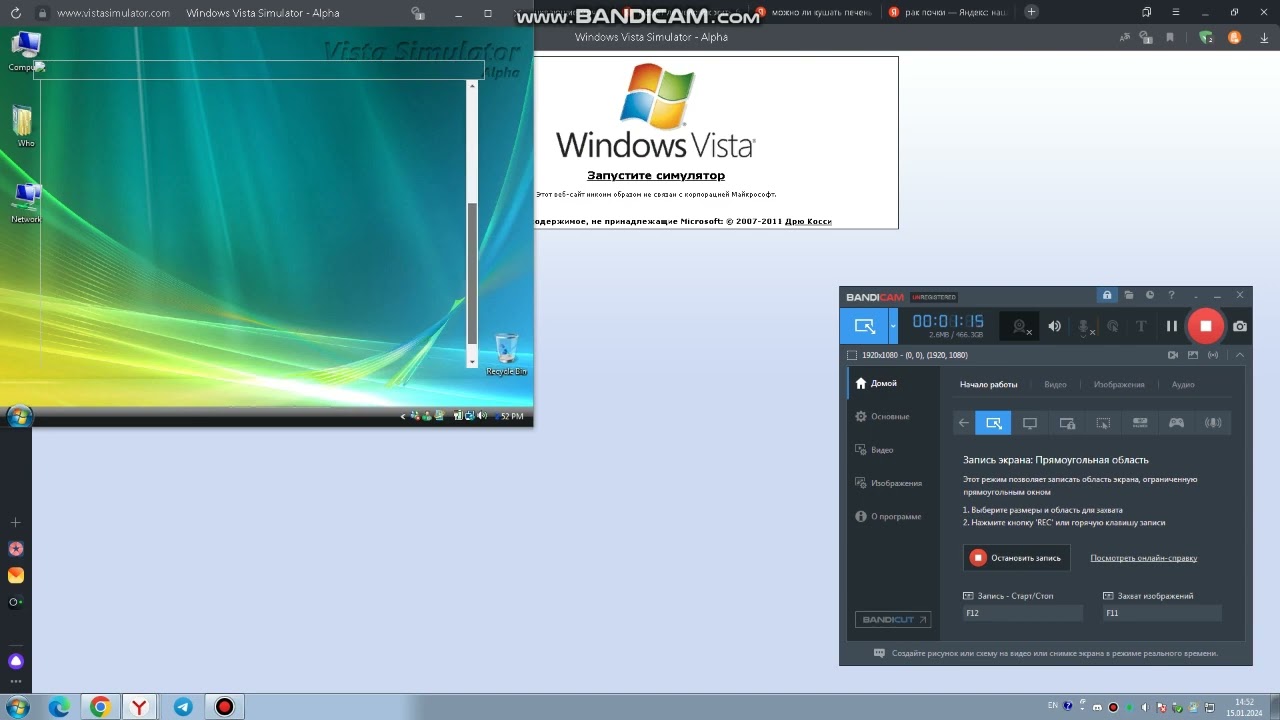Click the simulator window vertical scrollbar thumb
This screenshot has height=720, width=1280.
tap(473, 273)
